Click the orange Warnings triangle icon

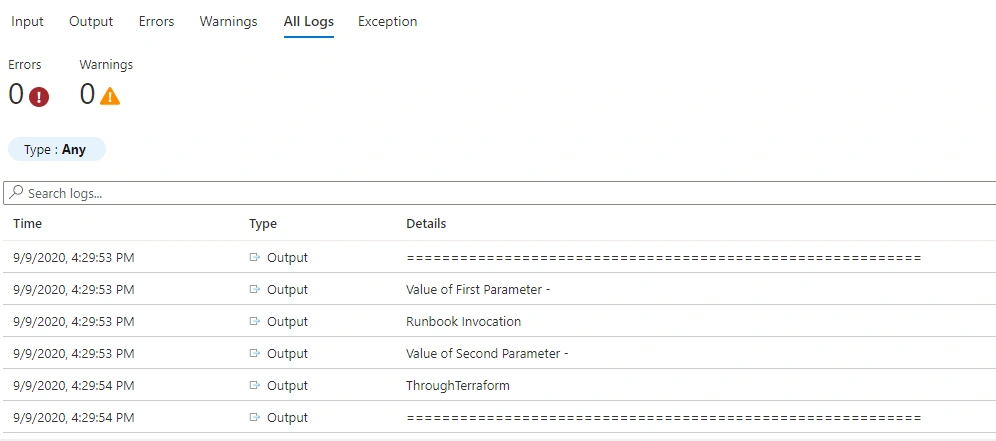click(x=110, y=96)
